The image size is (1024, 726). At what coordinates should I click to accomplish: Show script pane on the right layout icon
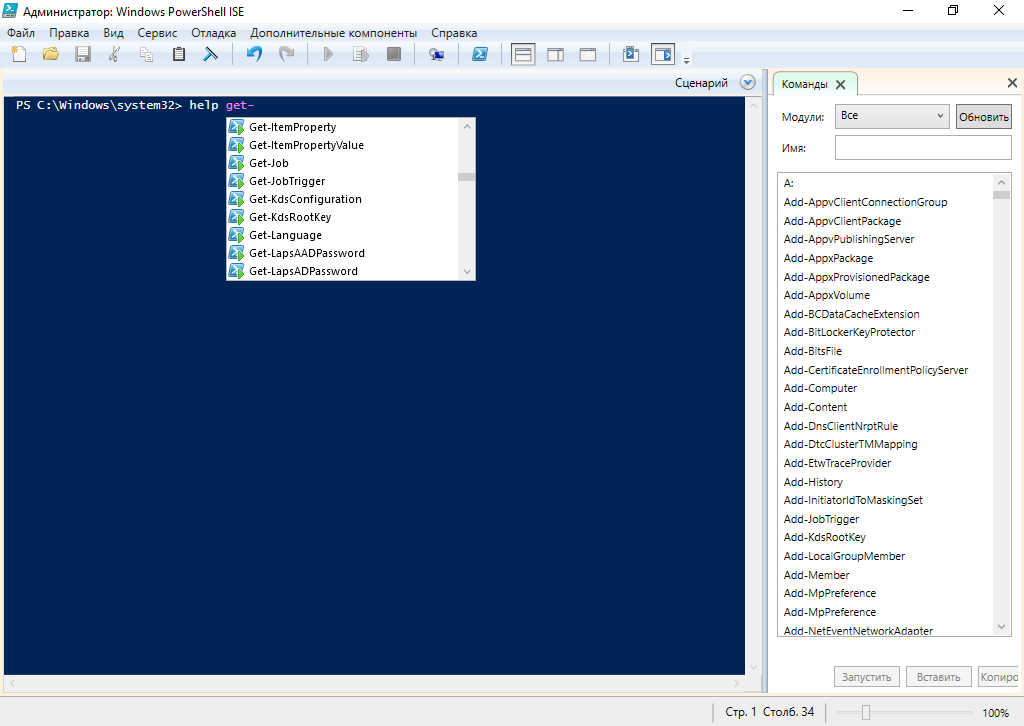tap(555, 54)
